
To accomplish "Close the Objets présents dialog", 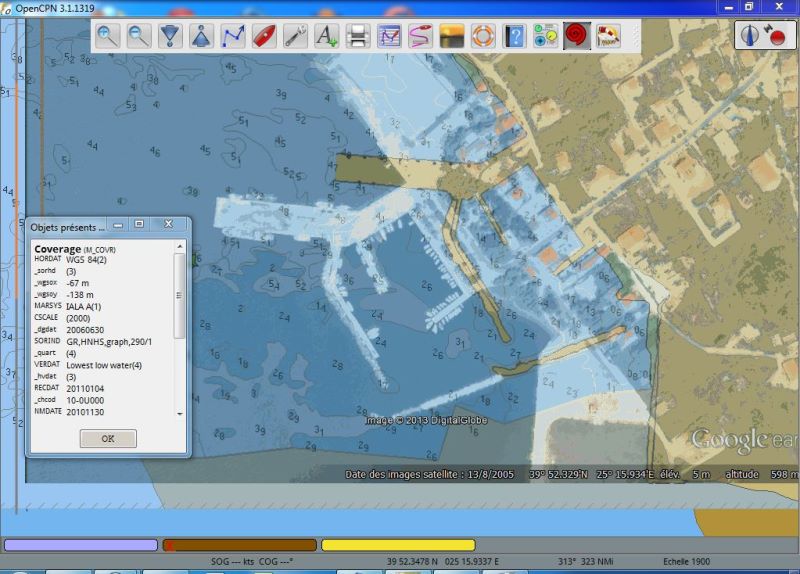I will pos(168,224).
